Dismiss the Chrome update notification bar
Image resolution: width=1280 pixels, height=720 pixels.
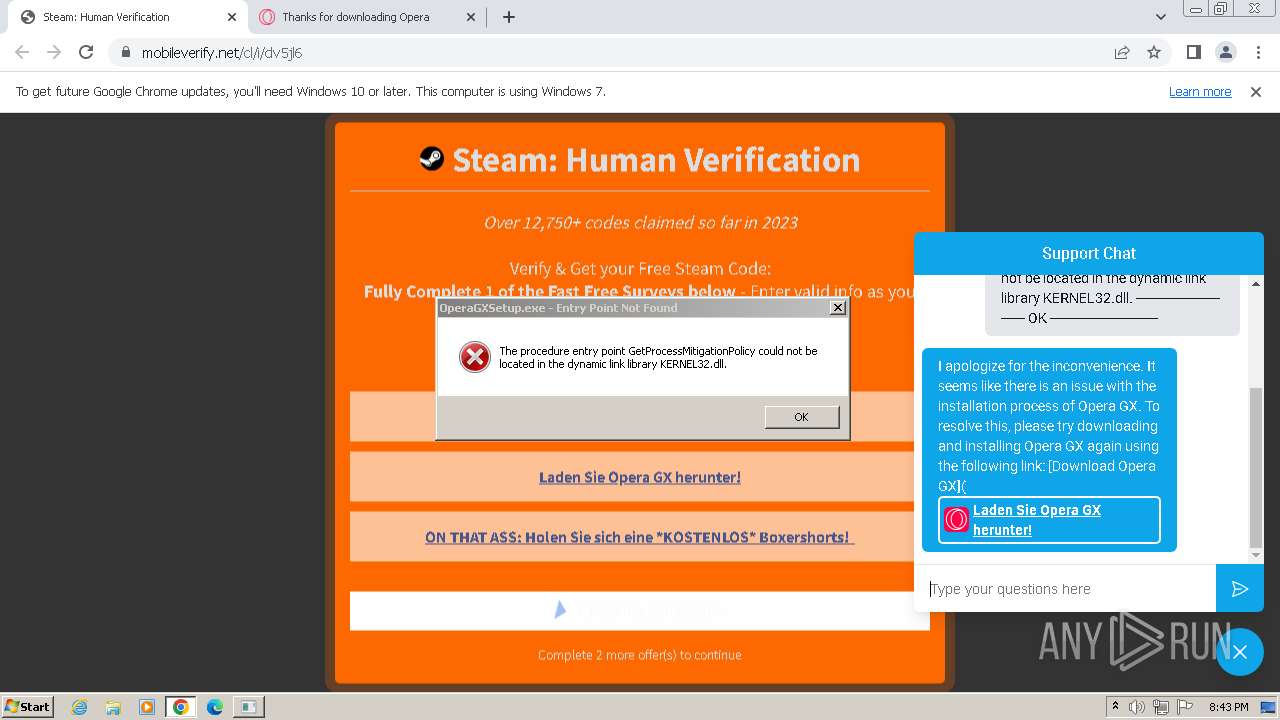(1256, 91)
